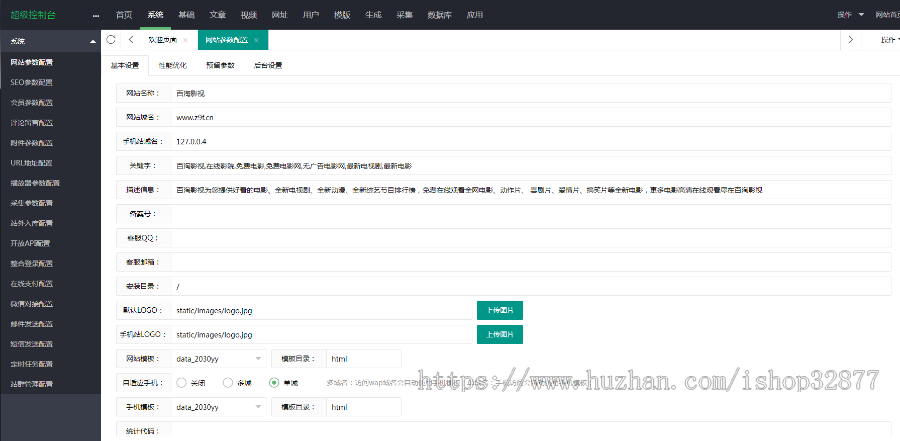The height and width of the screenshot is (441, 900).
Task: Open the 操作 dropdown in the top bar
Action: click(x=850, y=15)
